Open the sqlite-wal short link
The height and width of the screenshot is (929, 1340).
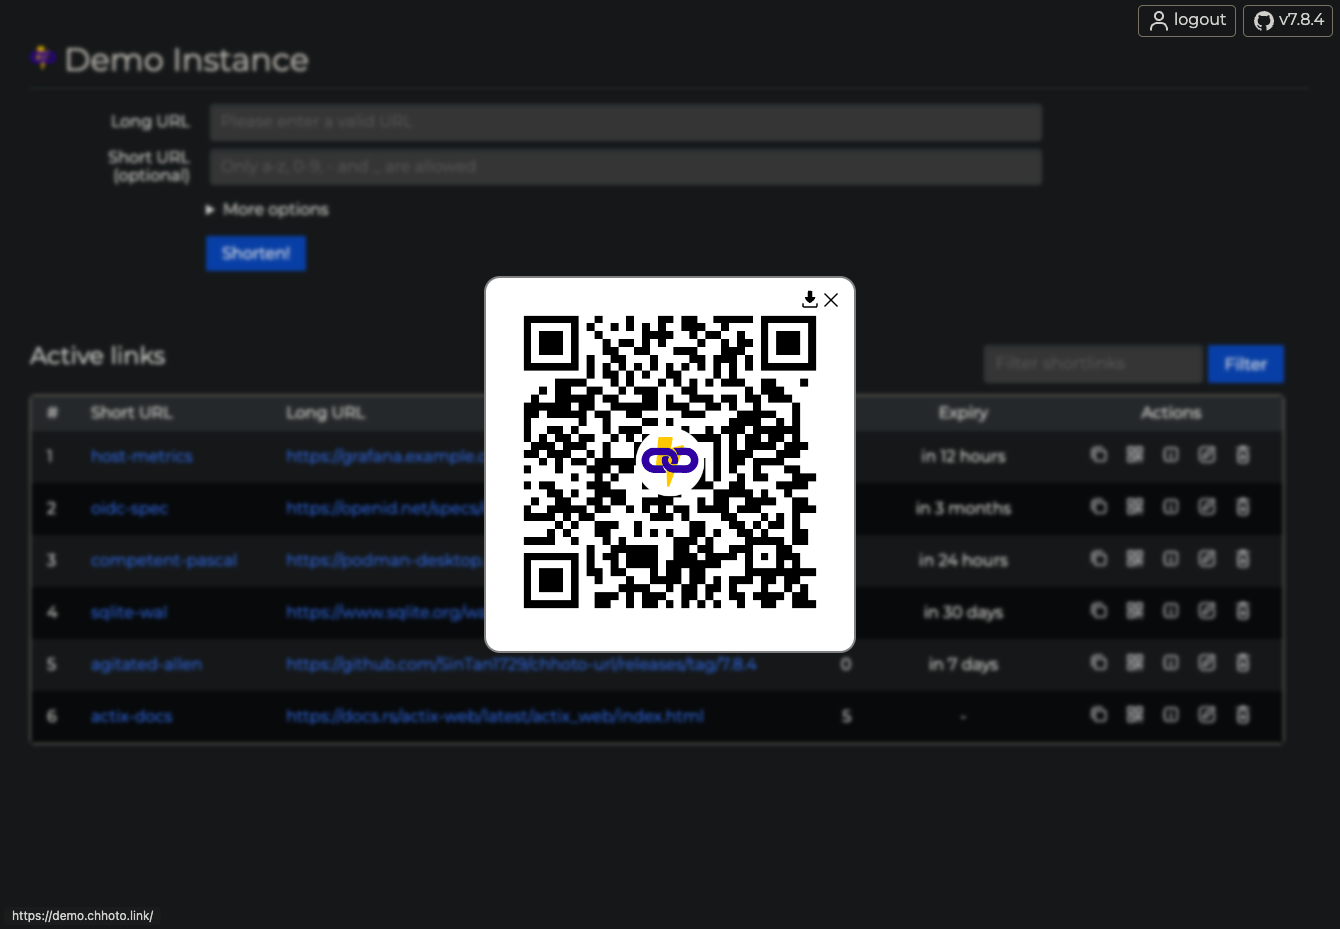click(129, 612)
